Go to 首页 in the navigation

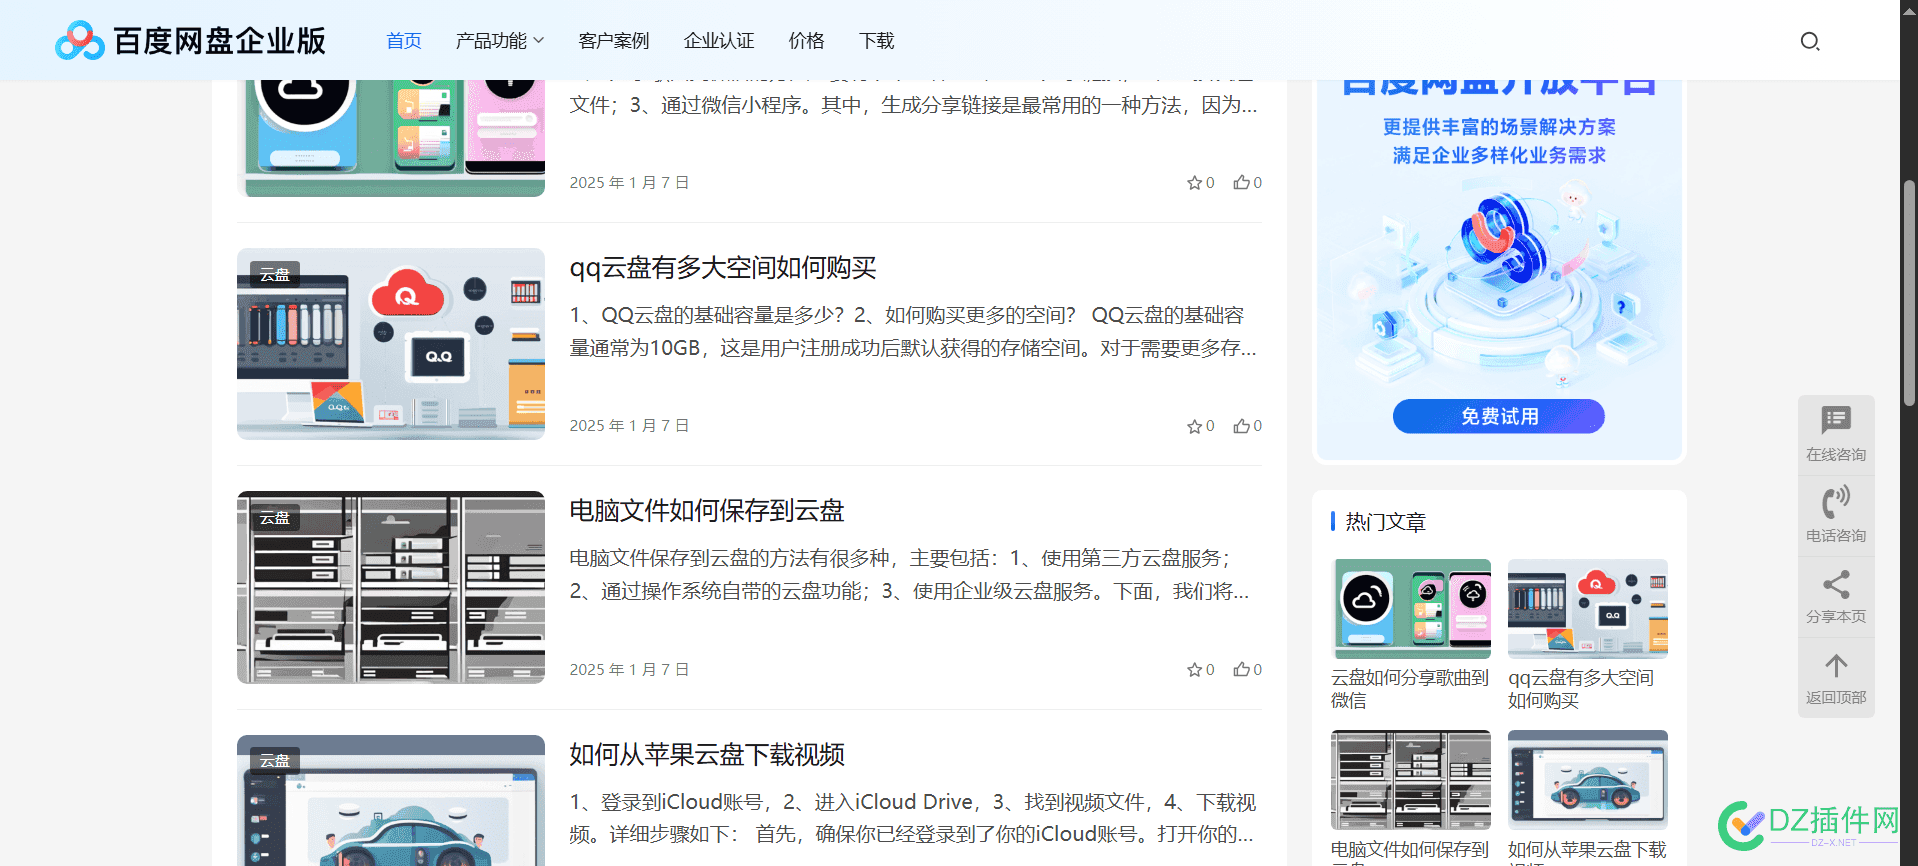pyautogui.click(x=404, y=41)
